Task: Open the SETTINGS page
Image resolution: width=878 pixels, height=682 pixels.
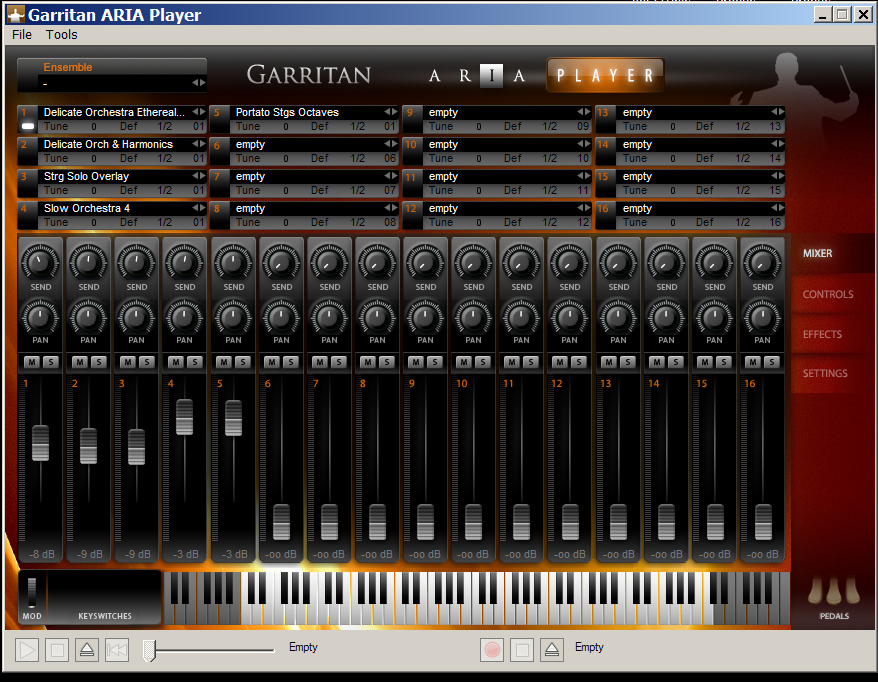Action: click(825, 373)
